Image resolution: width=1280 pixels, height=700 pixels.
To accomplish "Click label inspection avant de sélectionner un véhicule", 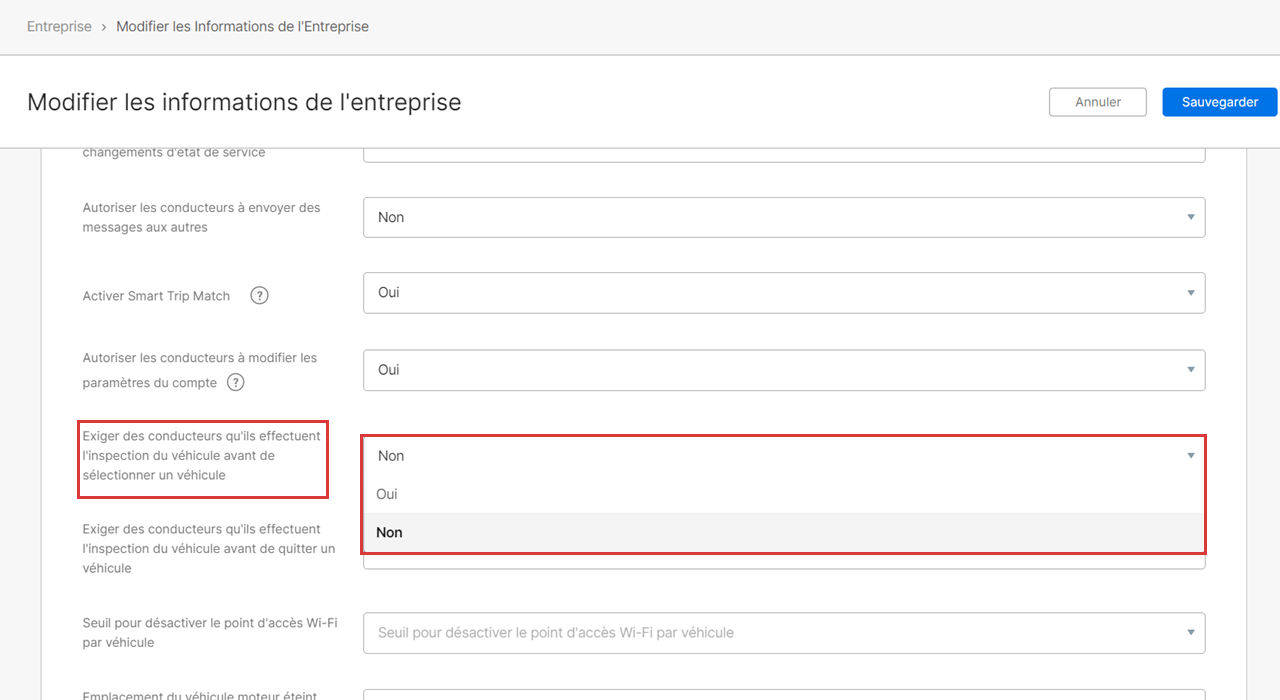I will 202,455.
